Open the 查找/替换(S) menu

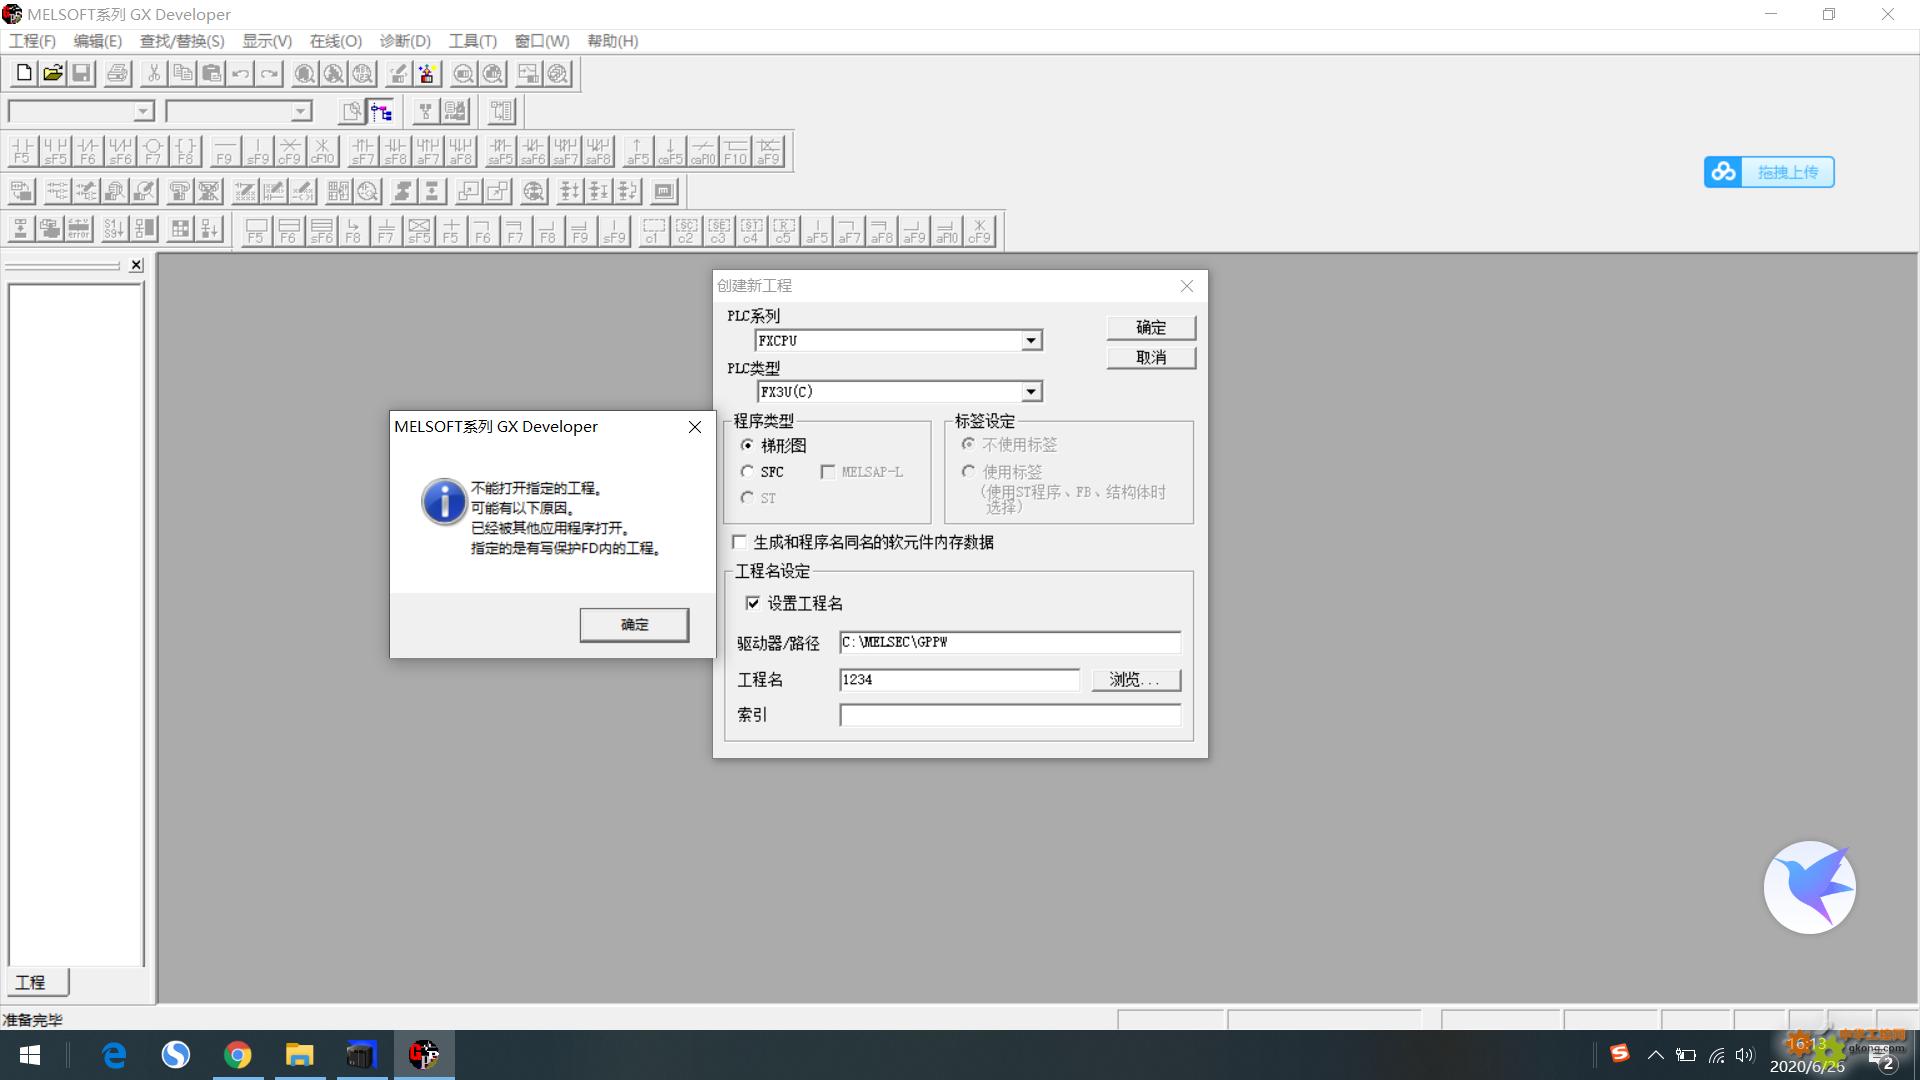[182, 41]
